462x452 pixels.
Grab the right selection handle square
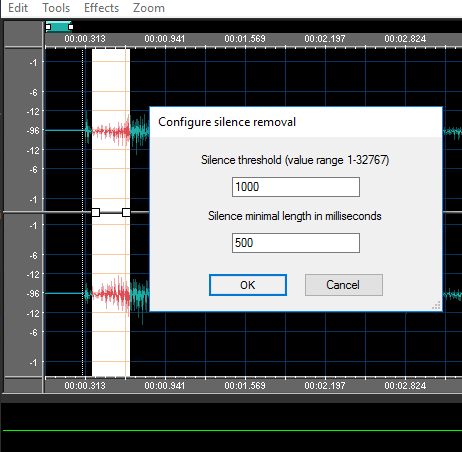point(126,212)
